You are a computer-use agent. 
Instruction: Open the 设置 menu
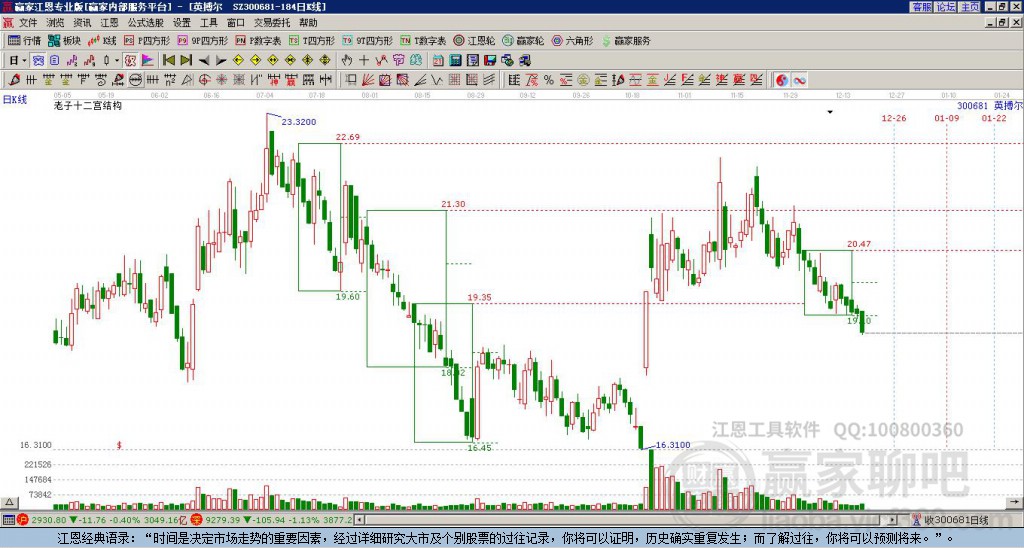coord(182,23)
